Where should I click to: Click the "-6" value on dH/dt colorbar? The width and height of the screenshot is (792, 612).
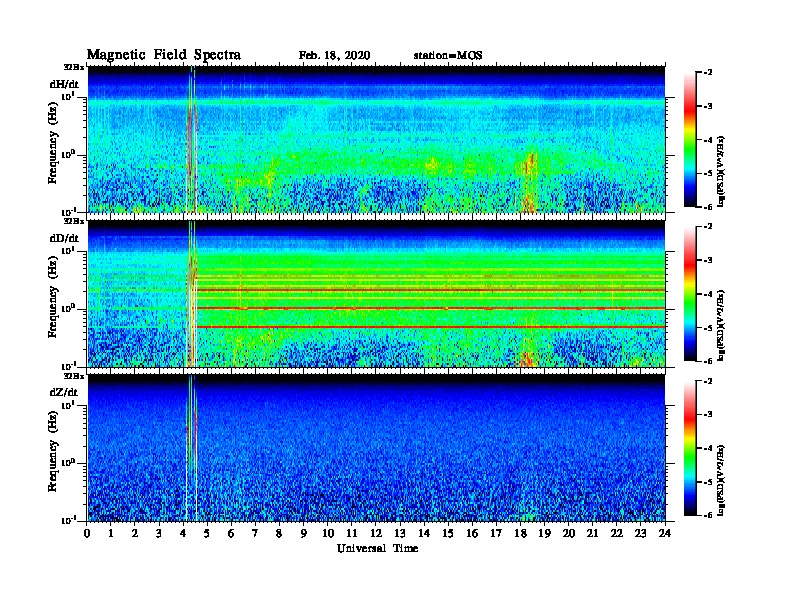(708, 207)
